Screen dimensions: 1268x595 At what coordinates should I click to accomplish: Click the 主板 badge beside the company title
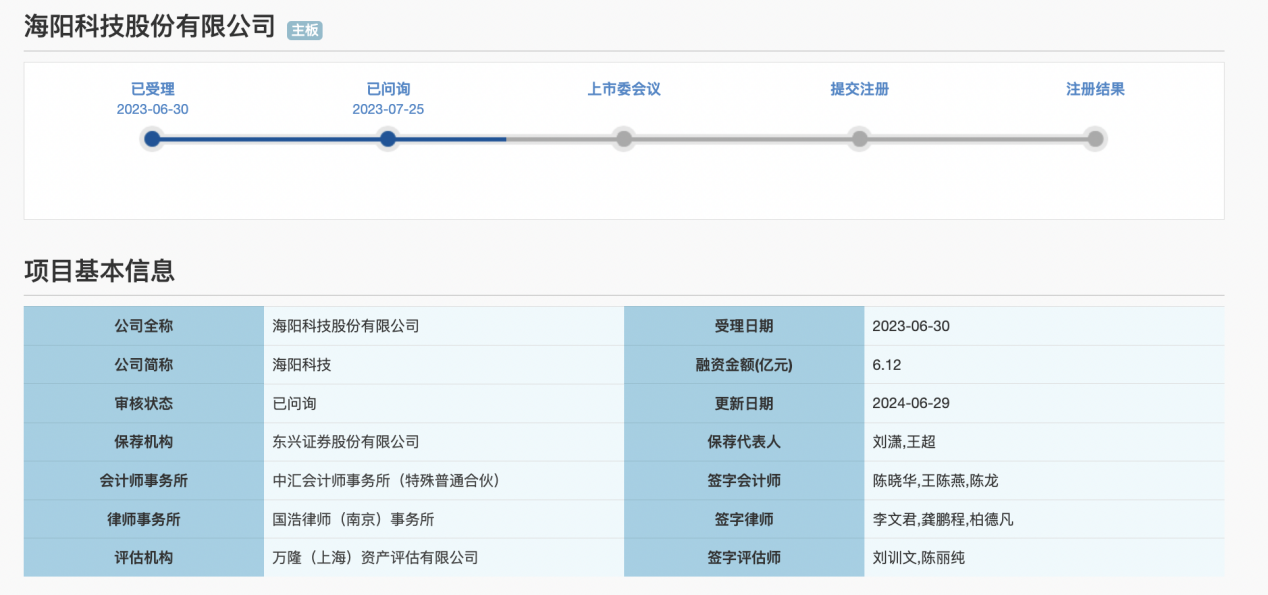coord(305,30)
